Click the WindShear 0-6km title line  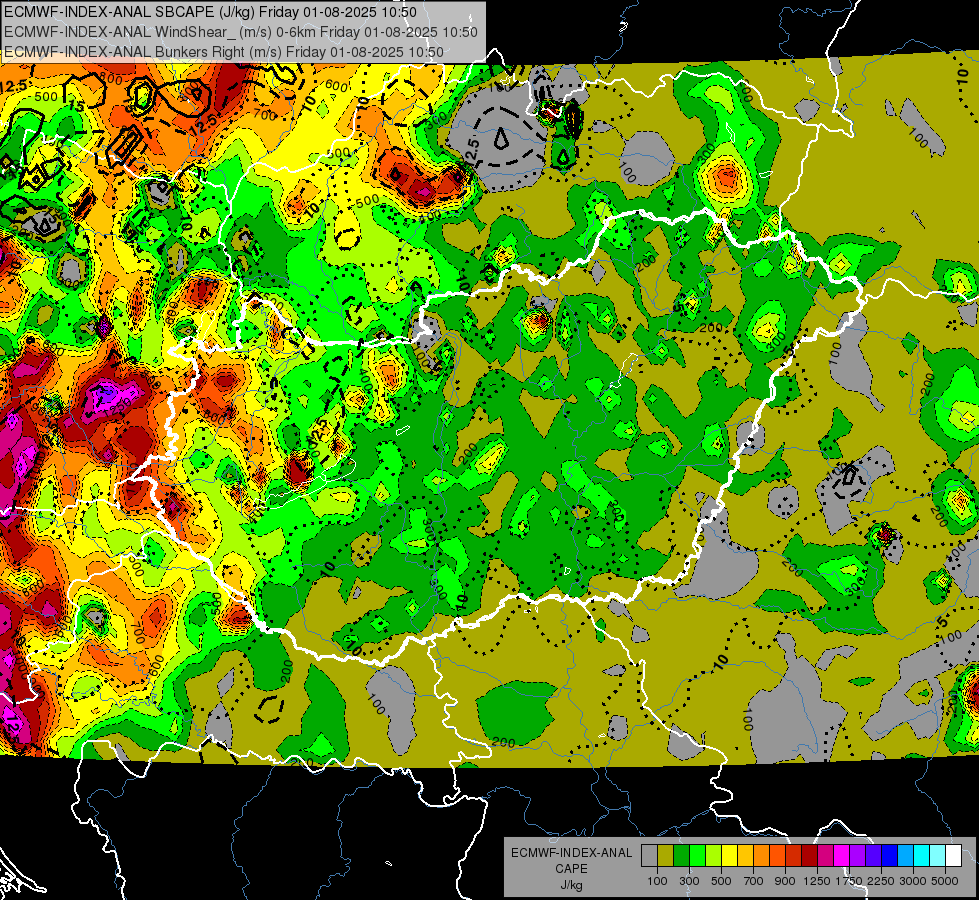(240, 32)
